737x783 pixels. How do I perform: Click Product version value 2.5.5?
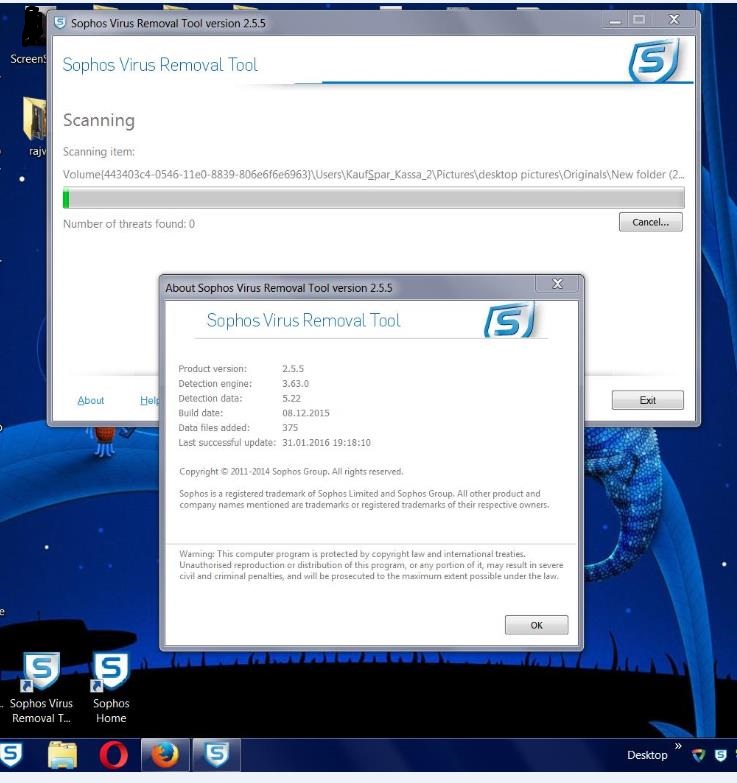pyautogui.click(x=293, y=369)
